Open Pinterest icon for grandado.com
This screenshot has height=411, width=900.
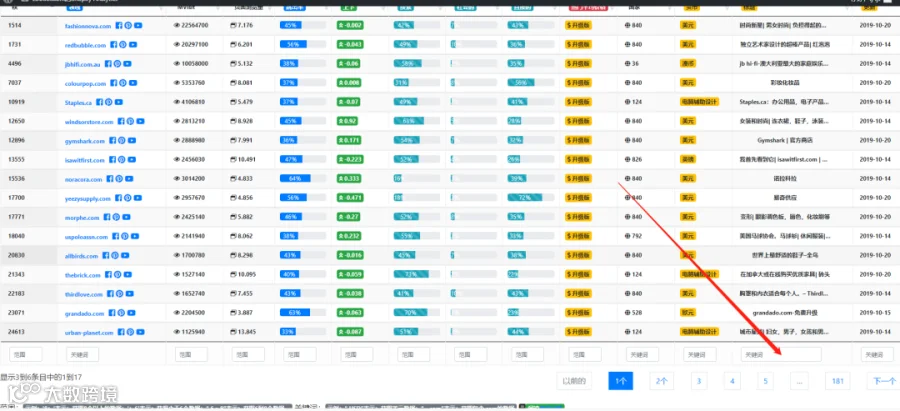tap(121, 313)
